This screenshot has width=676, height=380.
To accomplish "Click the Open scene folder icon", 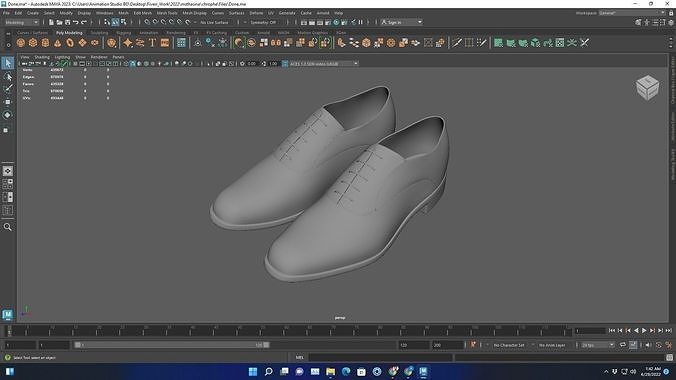I will coord(59,22).
